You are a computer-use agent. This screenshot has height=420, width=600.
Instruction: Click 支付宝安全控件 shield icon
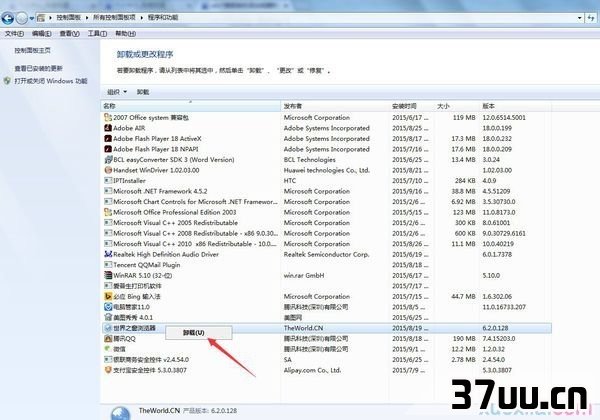coord(108,370)
